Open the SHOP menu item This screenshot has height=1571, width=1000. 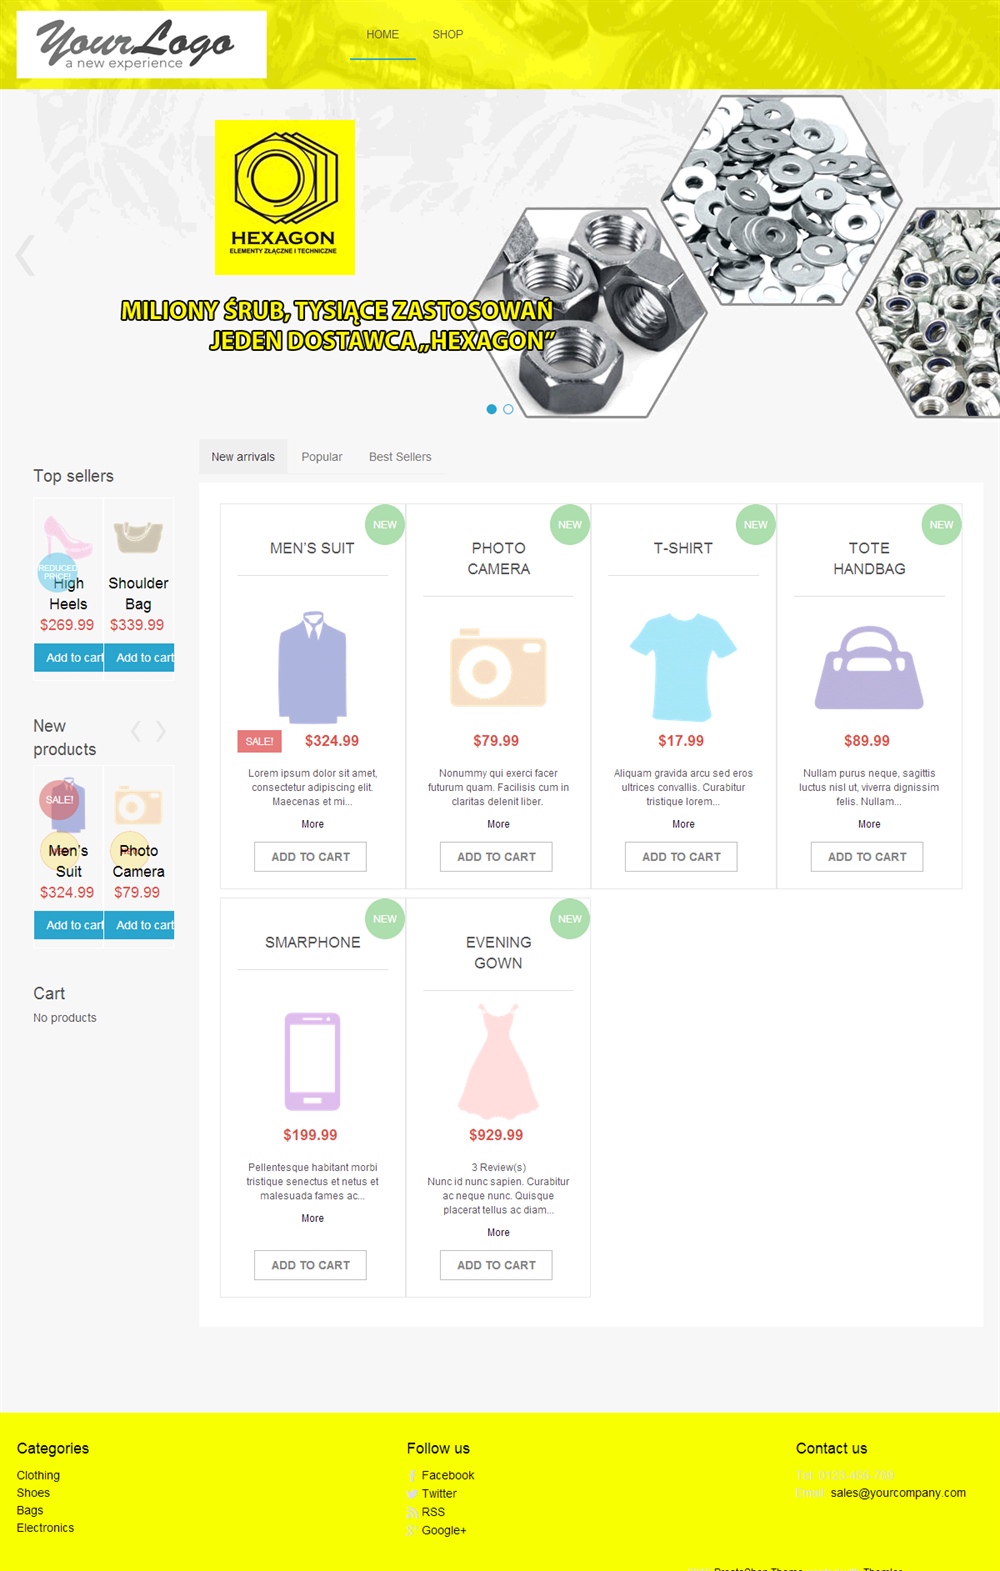[448, 34]
